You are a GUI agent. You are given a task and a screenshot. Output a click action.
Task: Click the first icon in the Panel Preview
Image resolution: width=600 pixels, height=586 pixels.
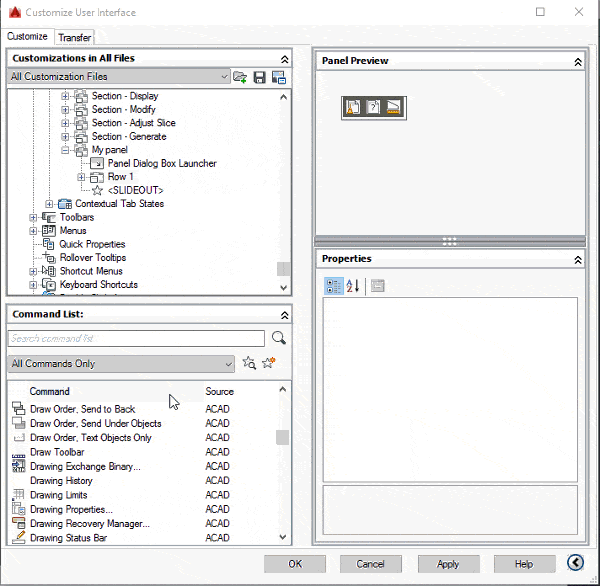353,107
